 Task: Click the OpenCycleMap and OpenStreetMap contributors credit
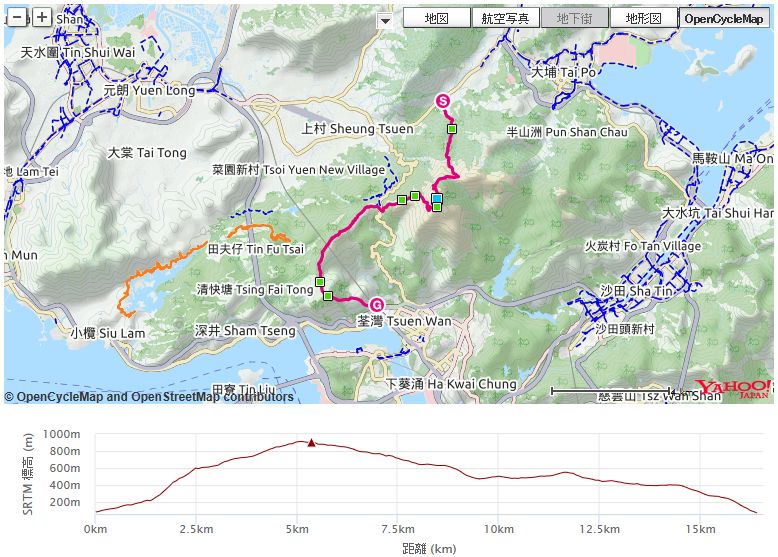[x=149, y=397]
